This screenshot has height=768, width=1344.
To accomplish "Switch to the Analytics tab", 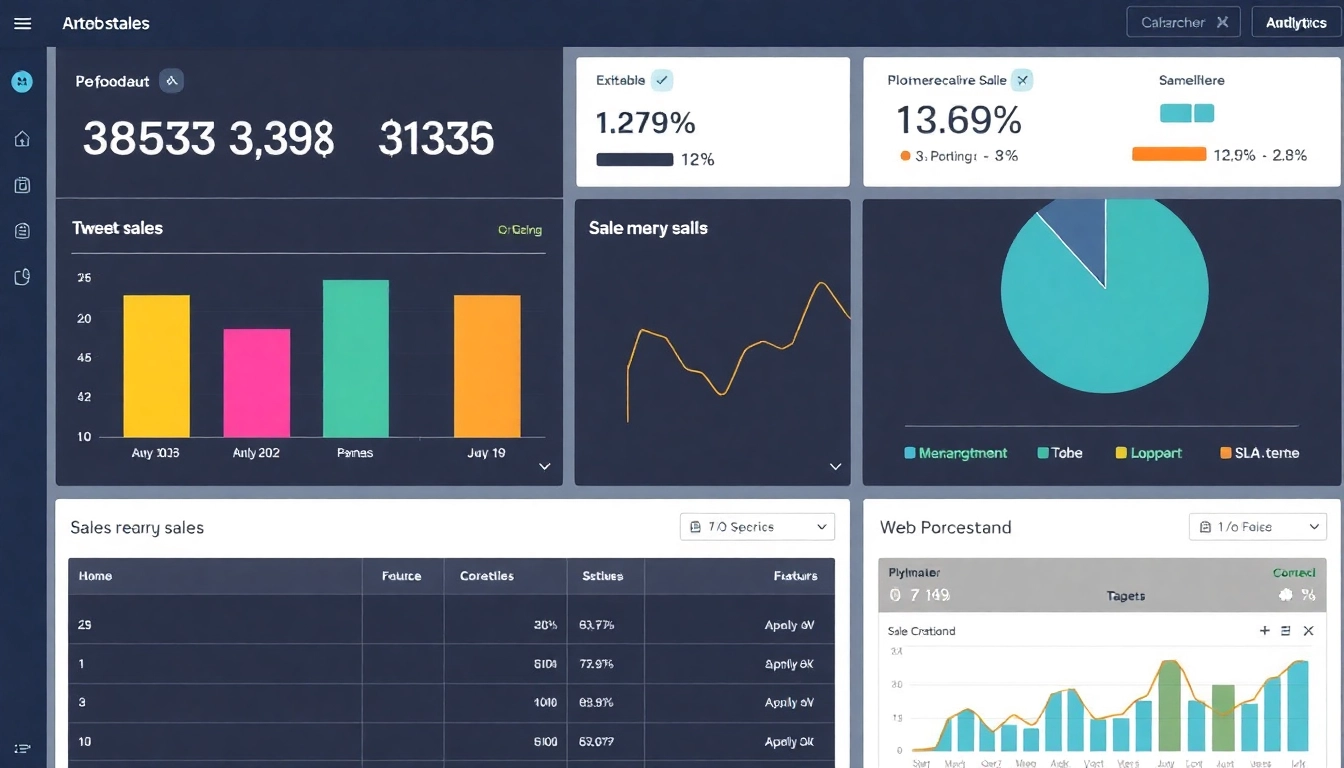I will [x=1296, y=21].
